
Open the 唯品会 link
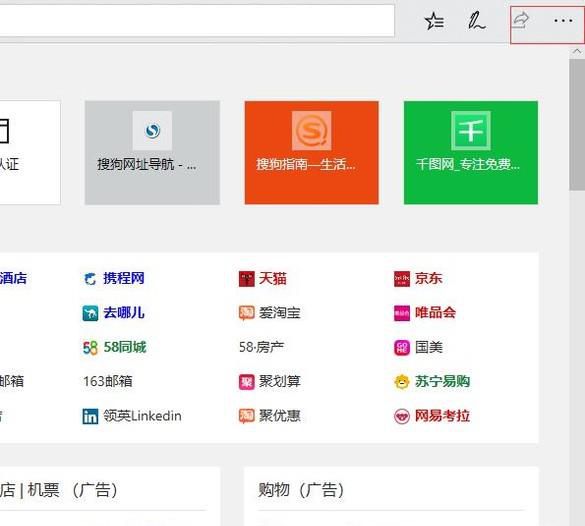click(x=436, y=313)
